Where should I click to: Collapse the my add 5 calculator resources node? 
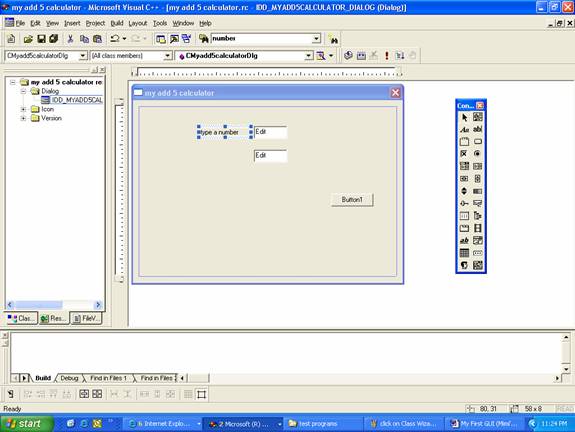[13, 82]
